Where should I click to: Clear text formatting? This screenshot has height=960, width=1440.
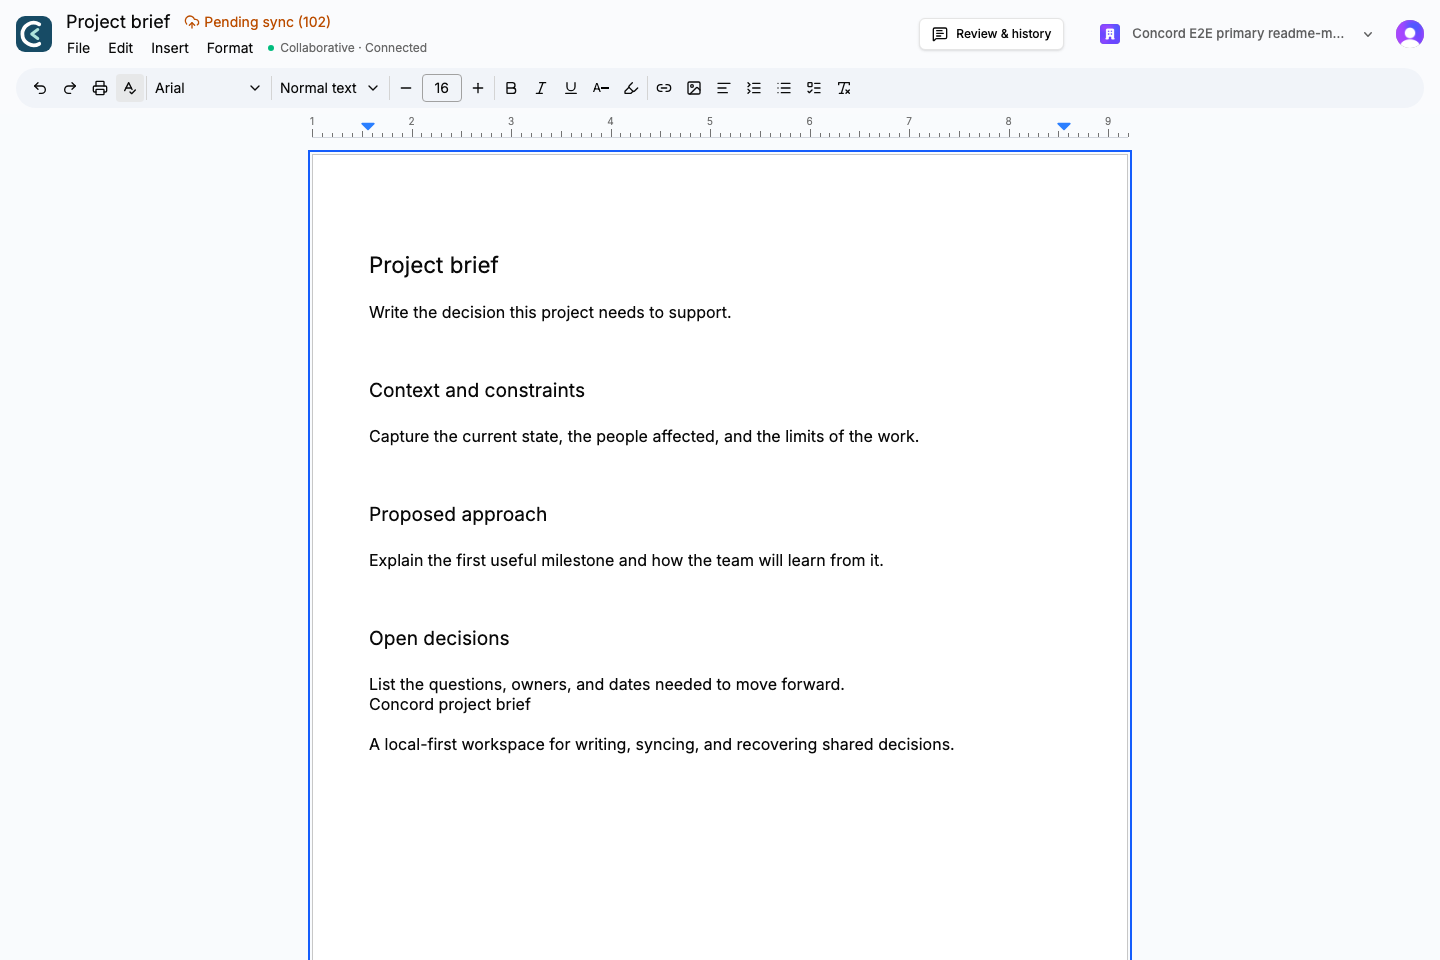coord(844,88)
